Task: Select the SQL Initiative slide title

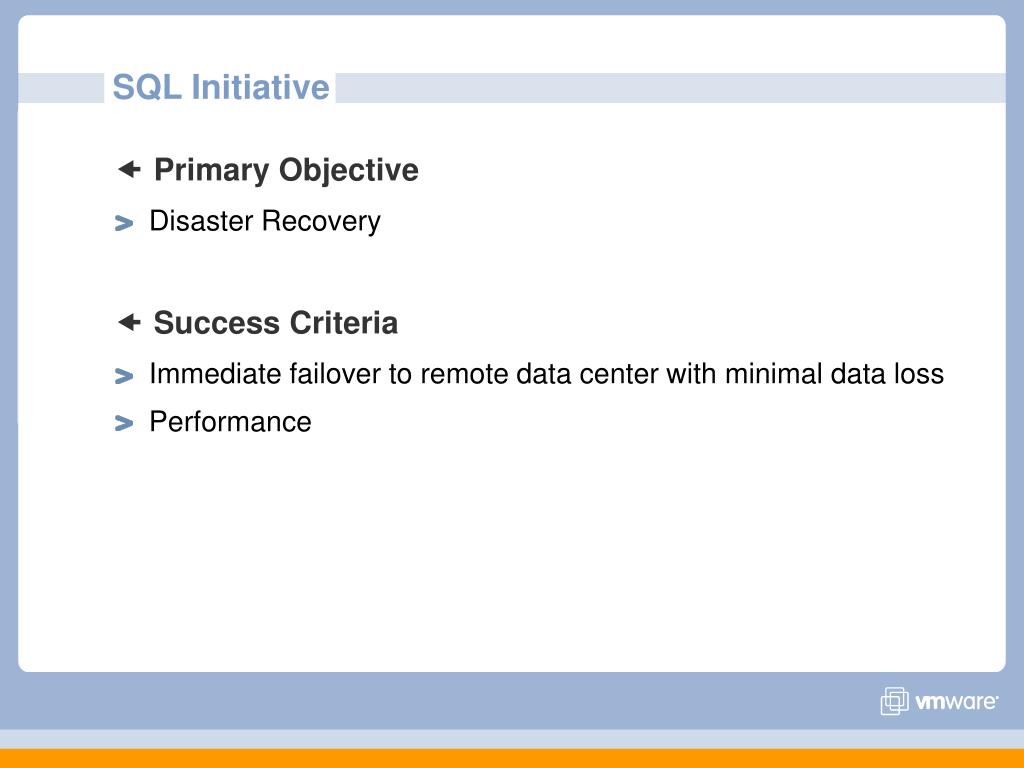Action: [x=221, y=87]
